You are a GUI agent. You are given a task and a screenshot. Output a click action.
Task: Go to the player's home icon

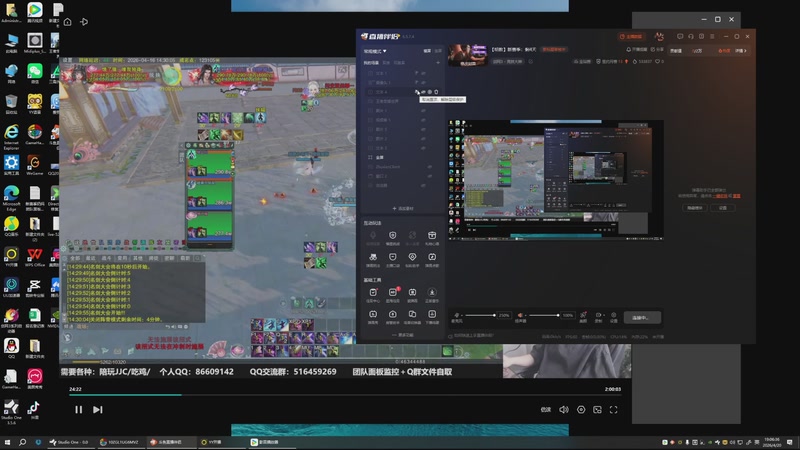pos(67,22)
